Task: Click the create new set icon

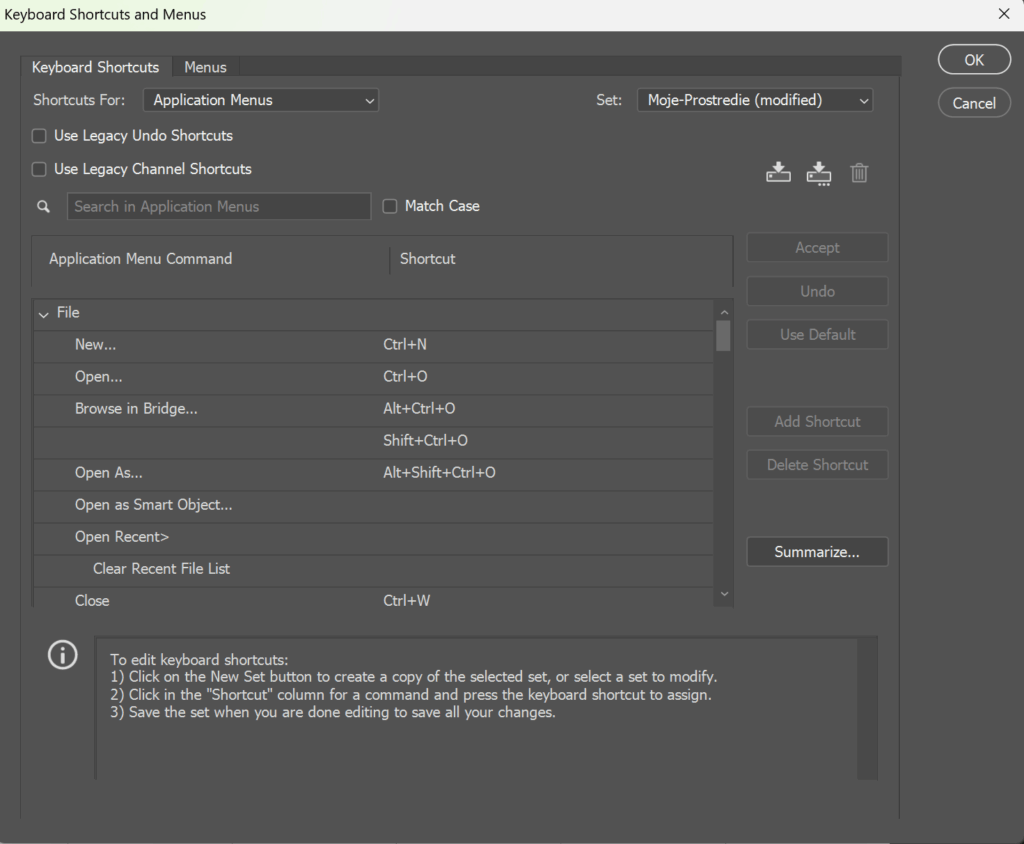Action: pyautogui.click(x=819, y=172)
